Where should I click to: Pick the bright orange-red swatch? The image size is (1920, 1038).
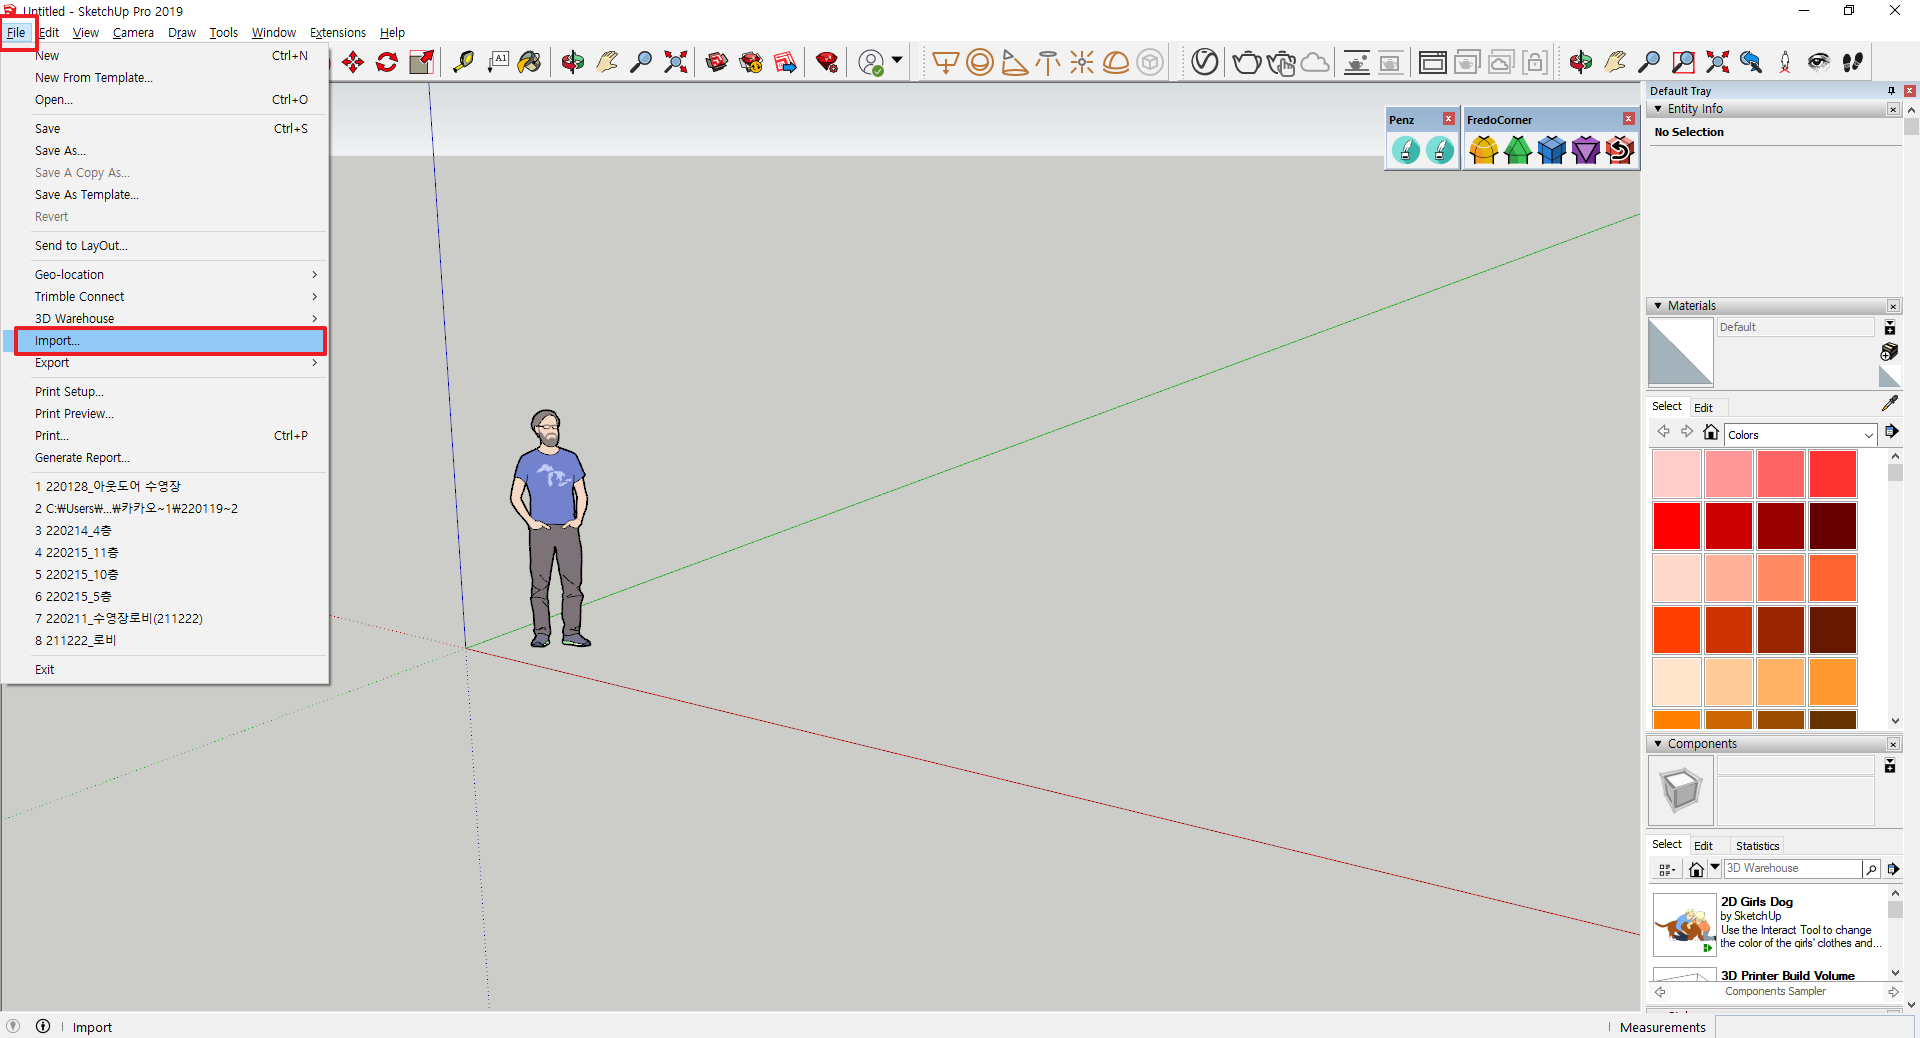click(x=1677, y=630)
